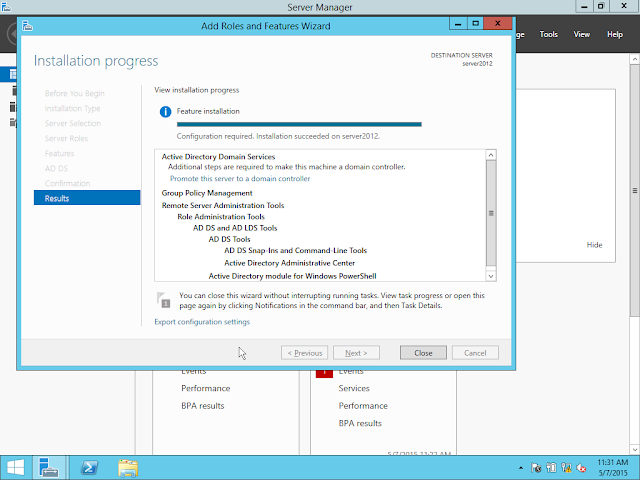
Task: Open the Tools menu in Server Manager
Action: (549, 35)
